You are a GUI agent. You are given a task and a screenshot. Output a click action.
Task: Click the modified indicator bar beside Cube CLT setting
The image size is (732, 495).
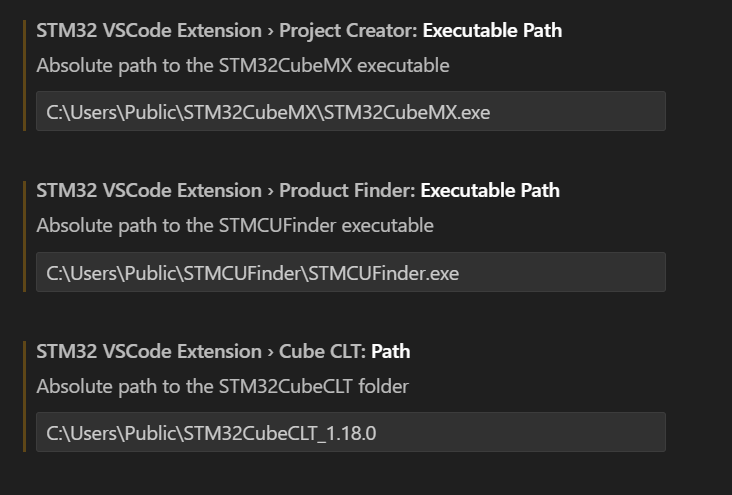point(24,395)
